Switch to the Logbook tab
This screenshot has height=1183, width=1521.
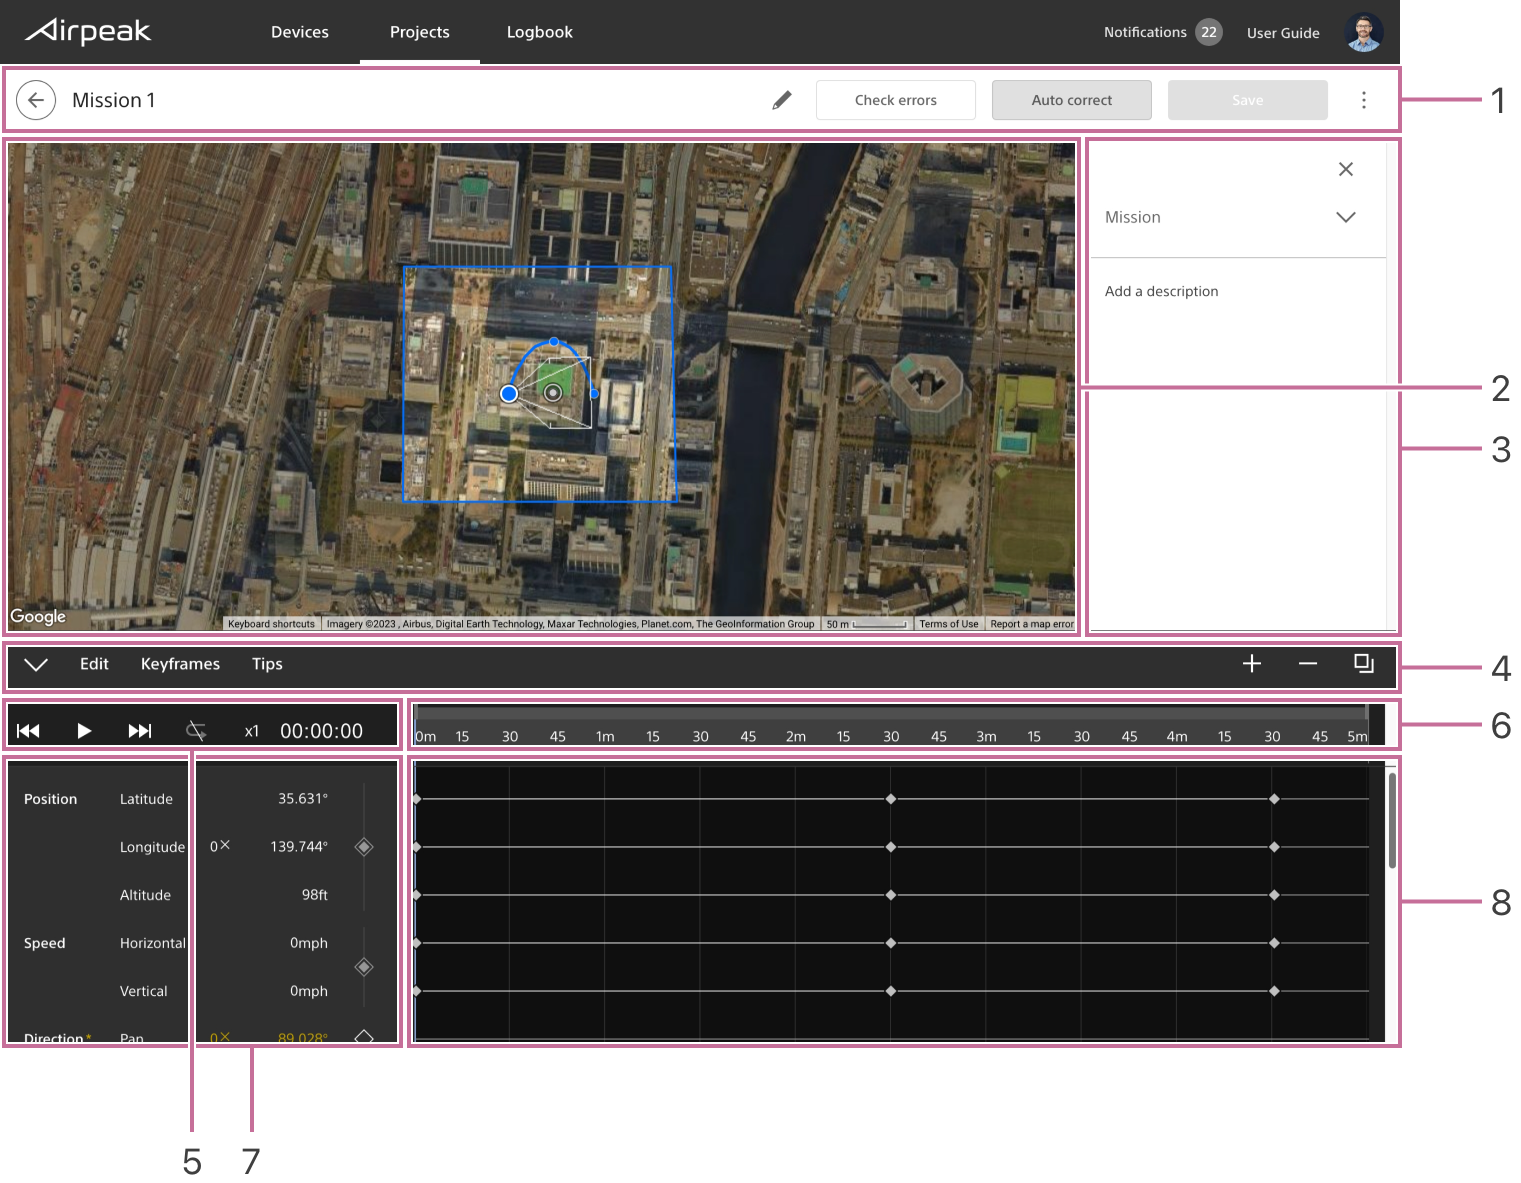(x=540, y=32)
